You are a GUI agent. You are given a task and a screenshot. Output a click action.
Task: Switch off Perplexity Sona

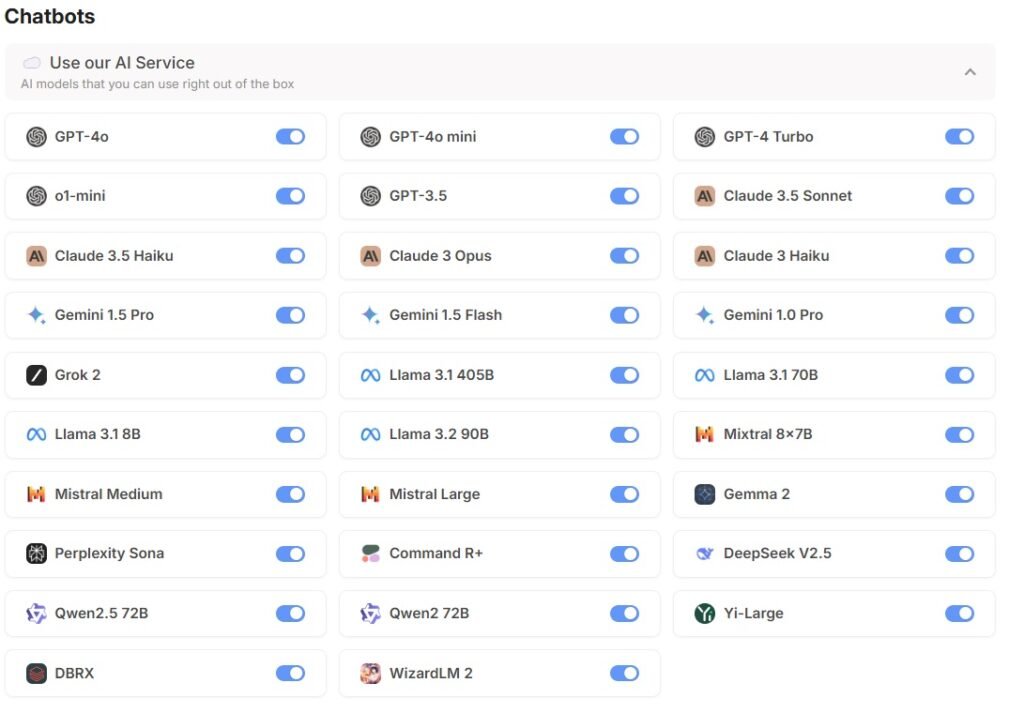[291, 554]
